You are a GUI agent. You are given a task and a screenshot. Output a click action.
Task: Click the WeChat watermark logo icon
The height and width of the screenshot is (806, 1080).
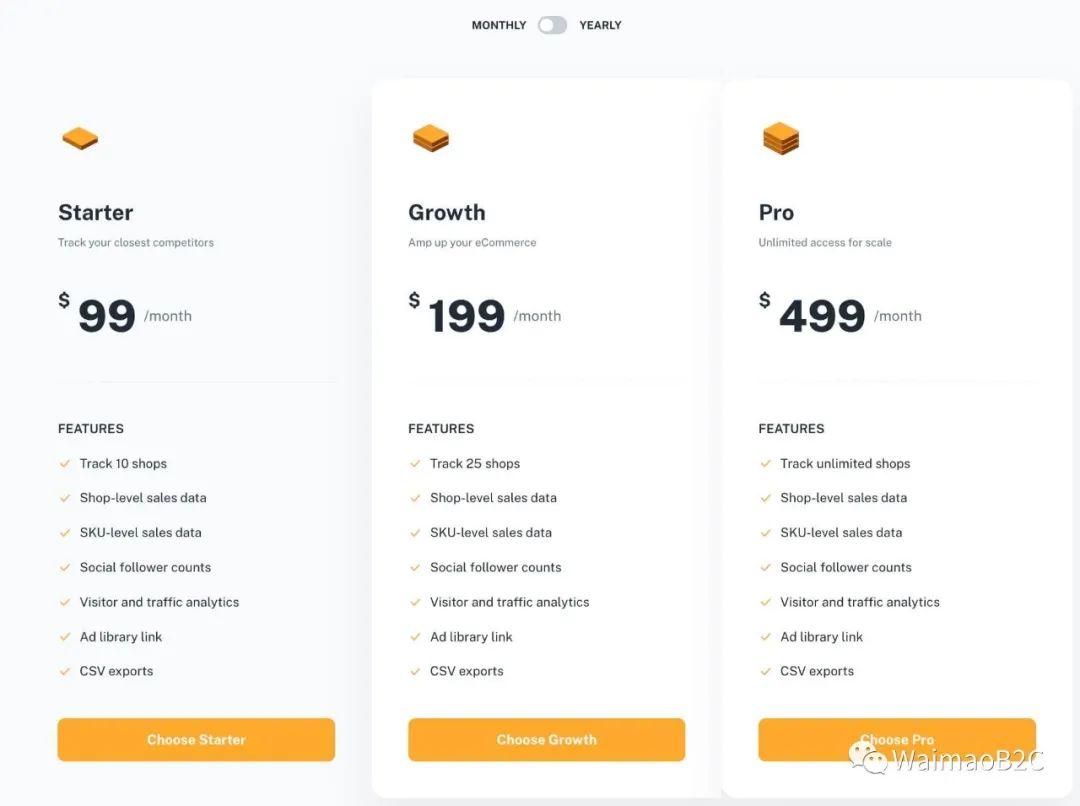click(866, 756)
